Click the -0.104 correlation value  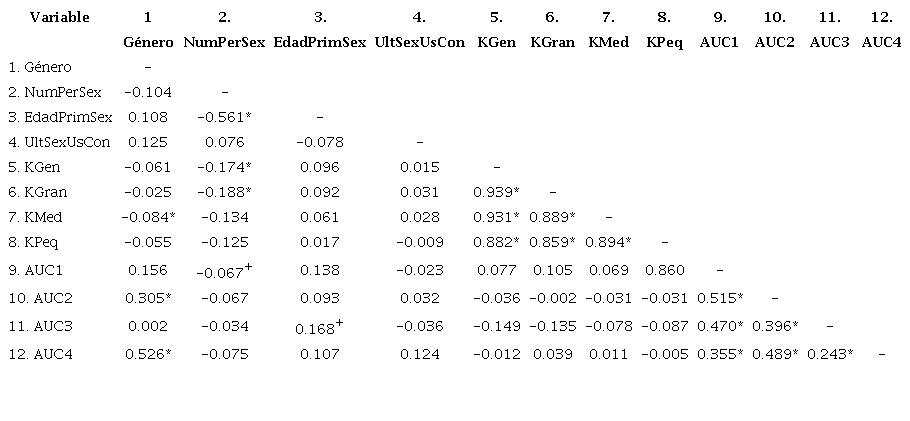click(x=148, y=92)
